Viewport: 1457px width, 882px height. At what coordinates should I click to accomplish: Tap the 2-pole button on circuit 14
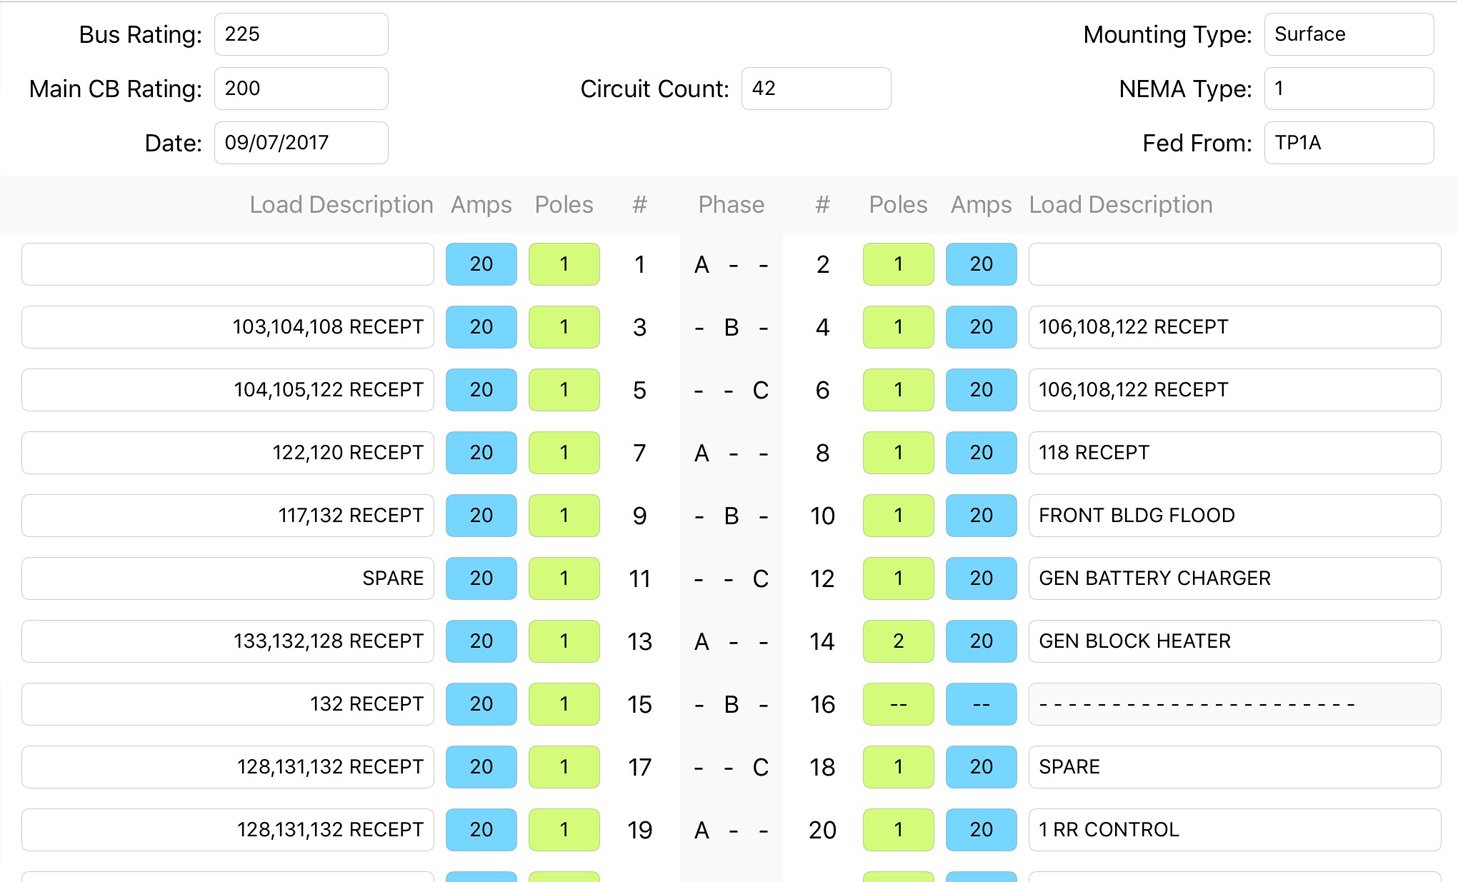pyautogui.click(x=898, y=641)
